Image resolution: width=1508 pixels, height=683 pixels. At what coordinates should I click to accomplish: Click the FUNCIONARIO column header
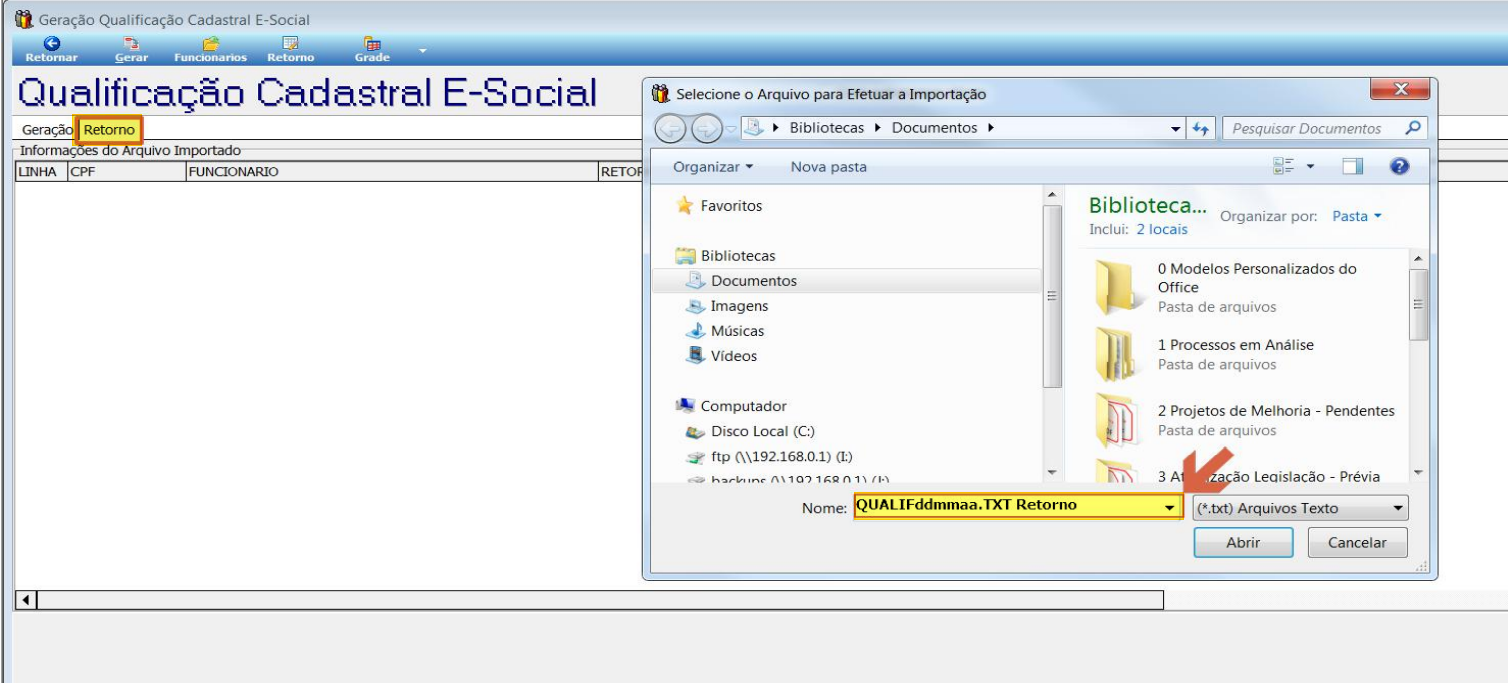[391, 171]
